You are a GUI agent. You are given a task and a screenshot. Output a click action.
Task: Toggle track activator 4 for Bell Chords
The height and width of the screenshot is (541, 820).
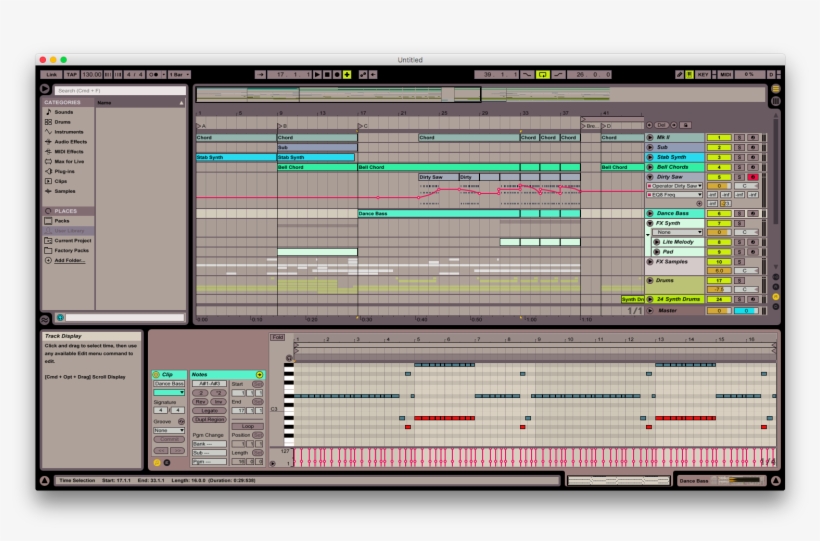point(719,167)
